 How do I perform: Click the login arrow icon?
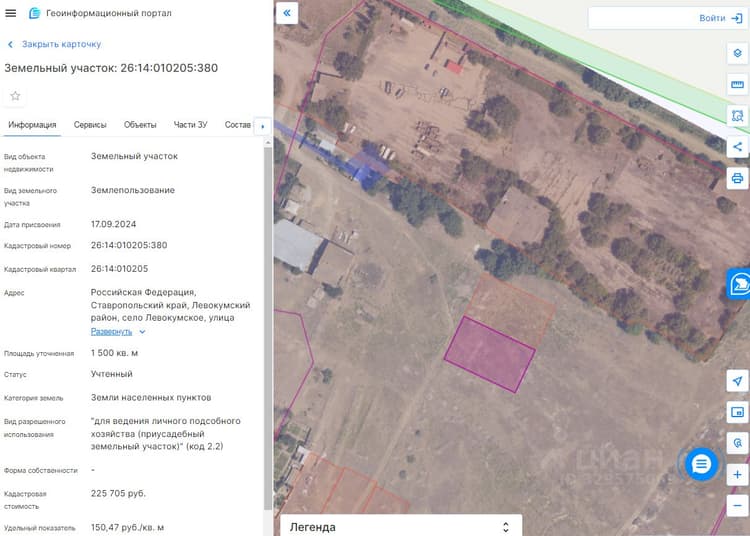click(737, 18)
